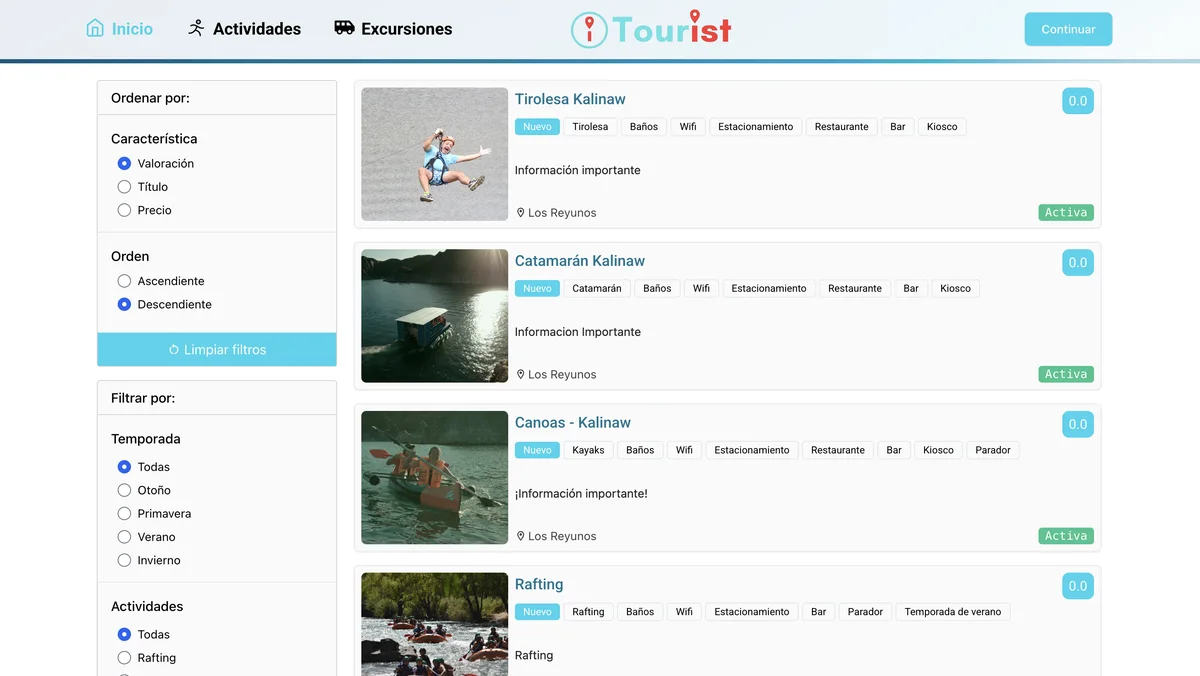The width and height of the screenshot is (1200, 676).
Task: Click Restaurante tag on Catamarán Kalinaw card
Action: click(x=855, y=289)
